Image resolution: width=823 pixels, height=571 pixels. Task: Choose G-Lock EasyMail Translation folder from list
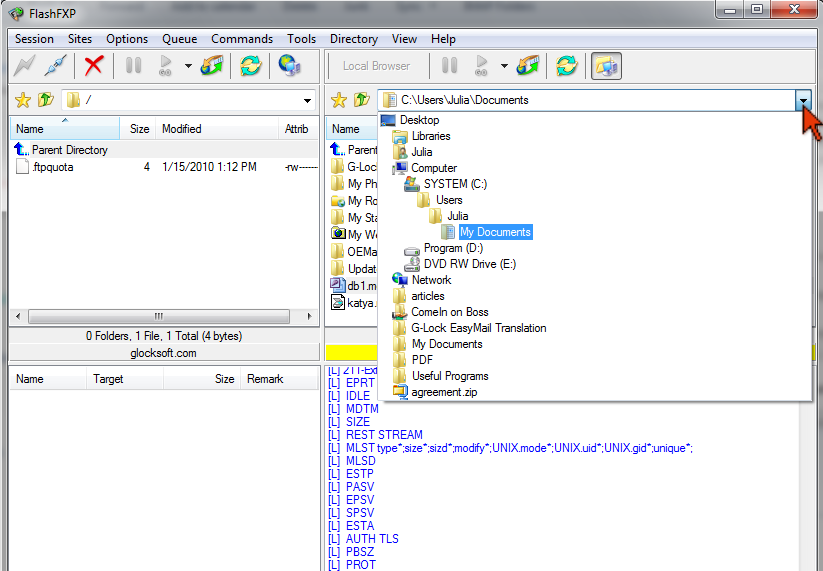pyautogui.click(x=478, y=328)
